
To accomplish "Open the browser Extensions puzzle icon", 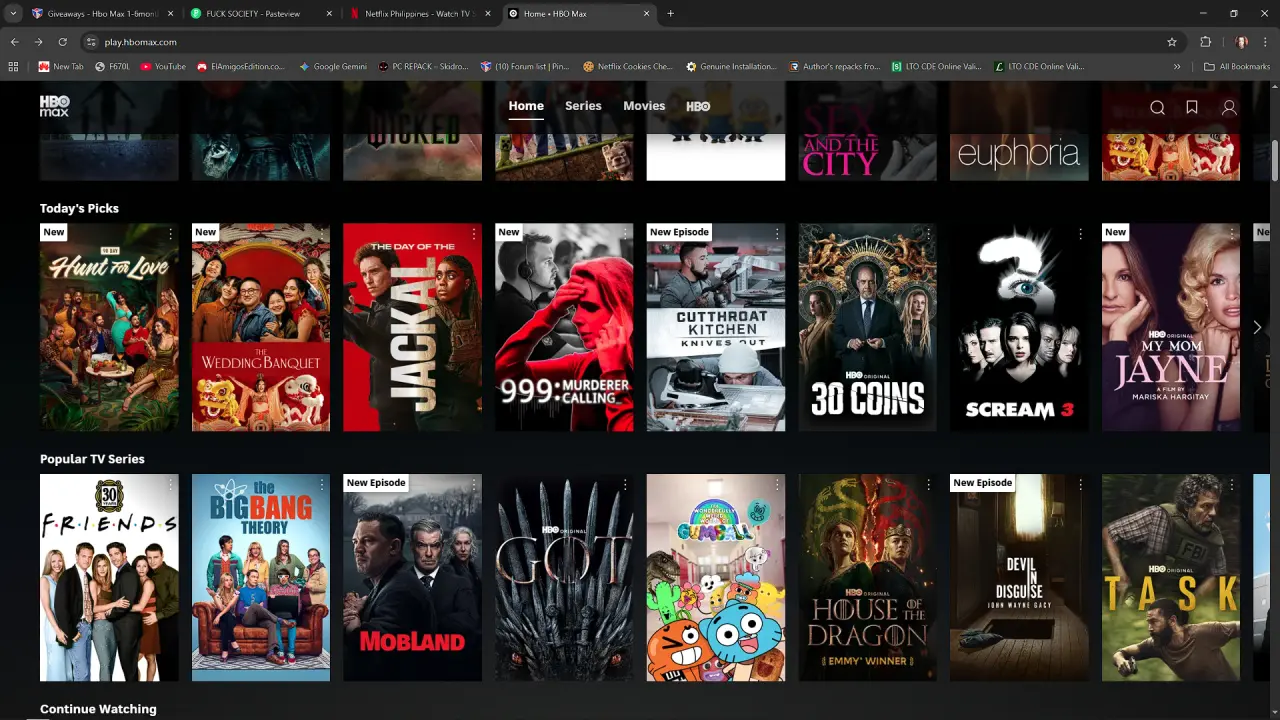I will (1205, 42).
